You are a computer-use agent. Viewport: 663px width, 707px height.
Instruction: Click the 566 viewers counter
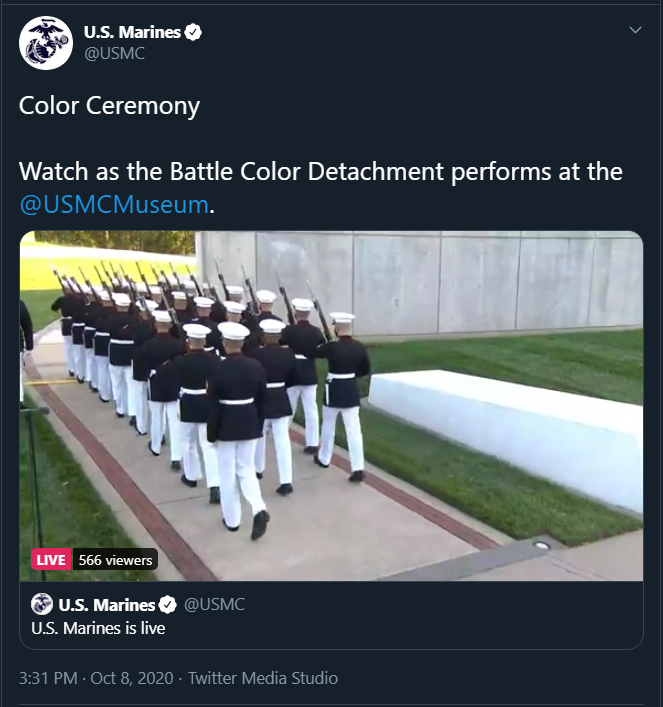point(115,560)
